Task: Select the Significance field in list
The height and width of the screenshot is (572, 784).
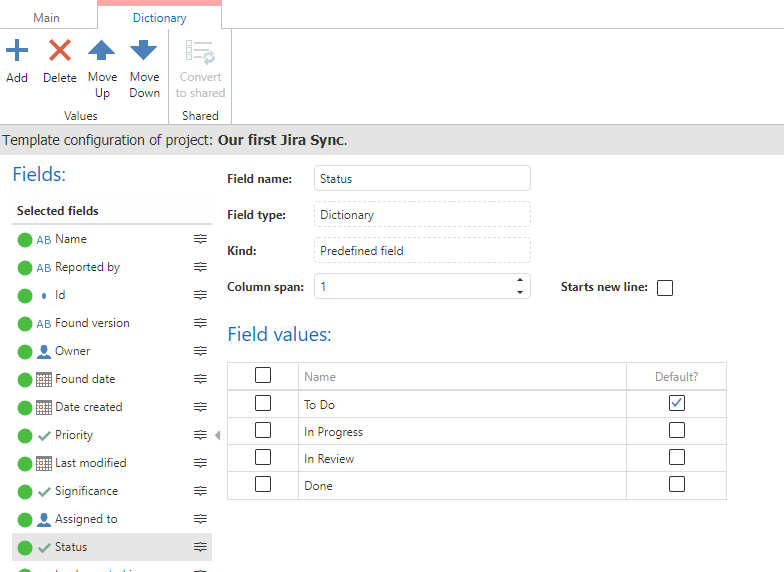Action: 86,491
